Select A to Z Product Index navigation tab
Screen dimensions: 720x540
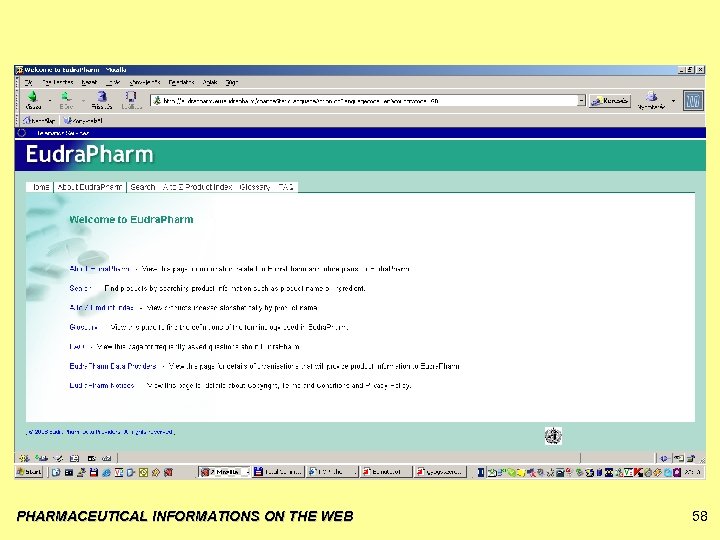click(197, 187)
